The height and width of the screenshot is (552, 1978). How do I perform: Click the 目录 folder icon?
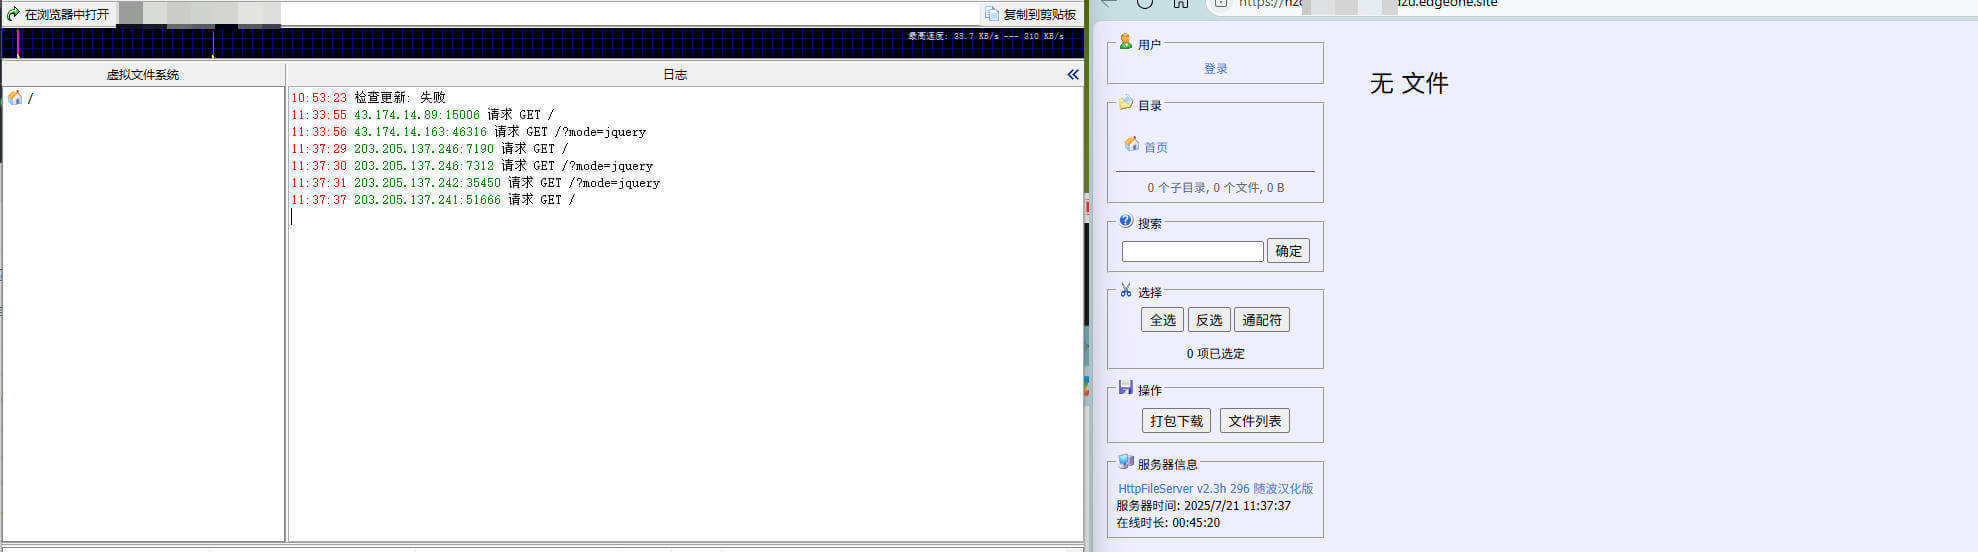(1126, 103)
